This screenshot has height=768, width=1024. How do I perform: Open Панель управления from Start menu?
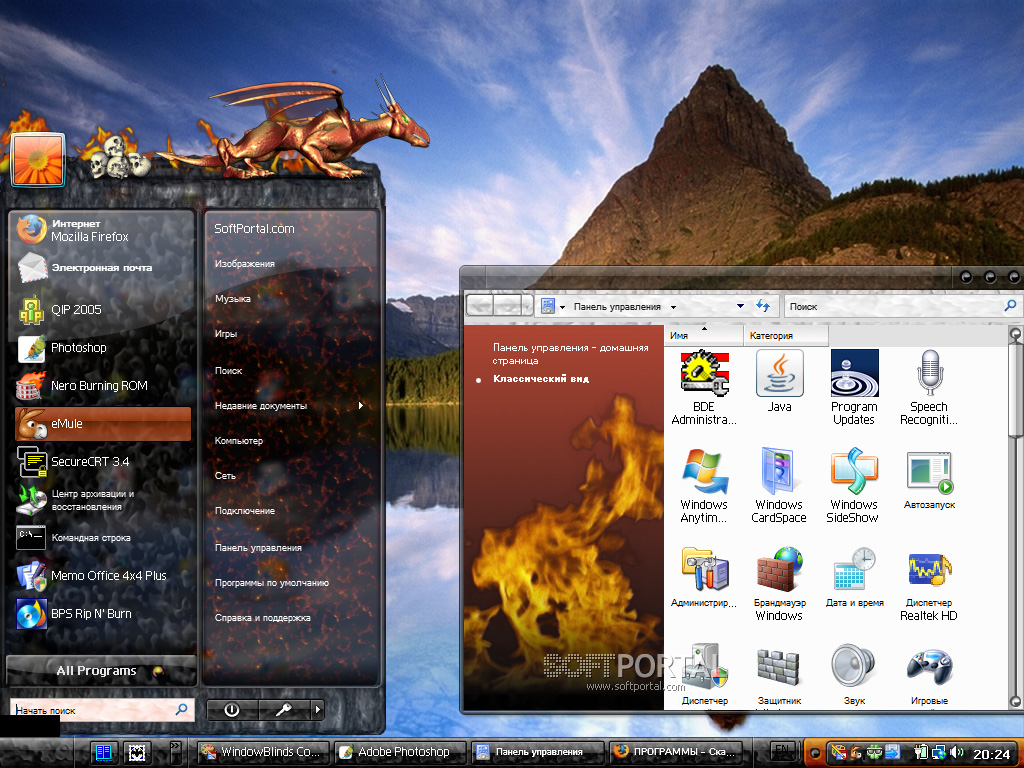(x=258, y=548)
